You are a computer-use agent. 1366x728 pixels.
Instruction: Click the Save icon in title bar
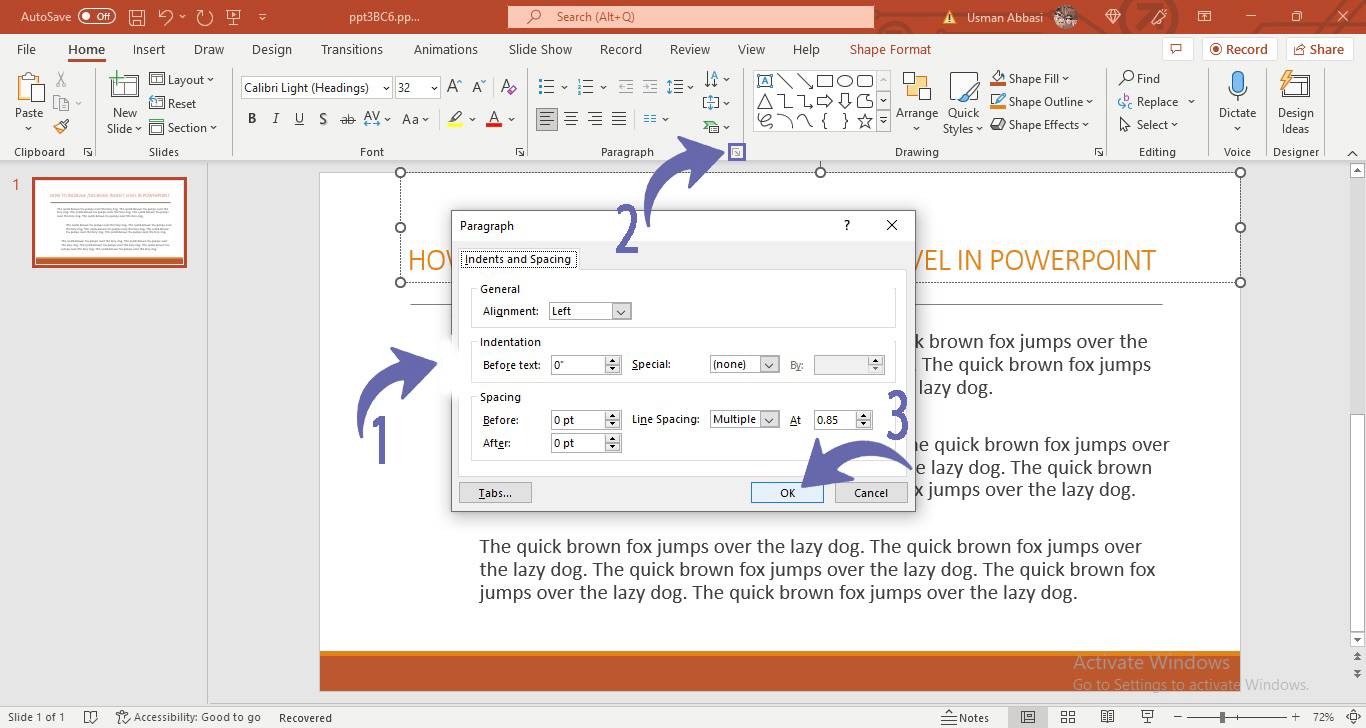point(137,17)
